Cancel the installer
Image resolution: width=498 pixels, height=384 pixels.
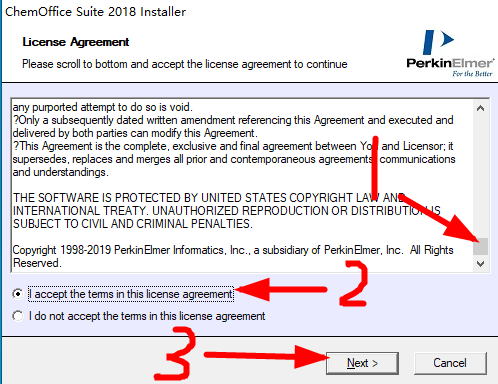(x=450, y=363)
